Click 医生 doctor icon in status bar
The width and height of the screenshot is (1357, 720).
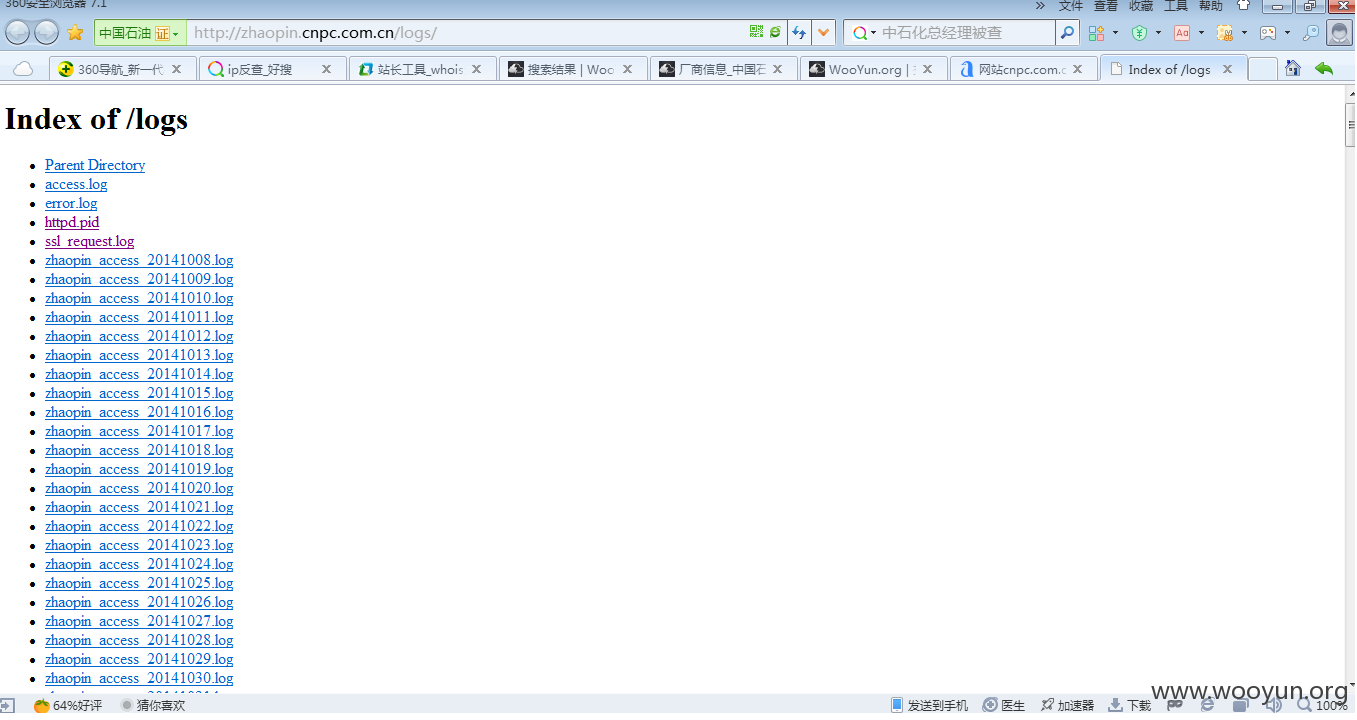point(1004,705)
